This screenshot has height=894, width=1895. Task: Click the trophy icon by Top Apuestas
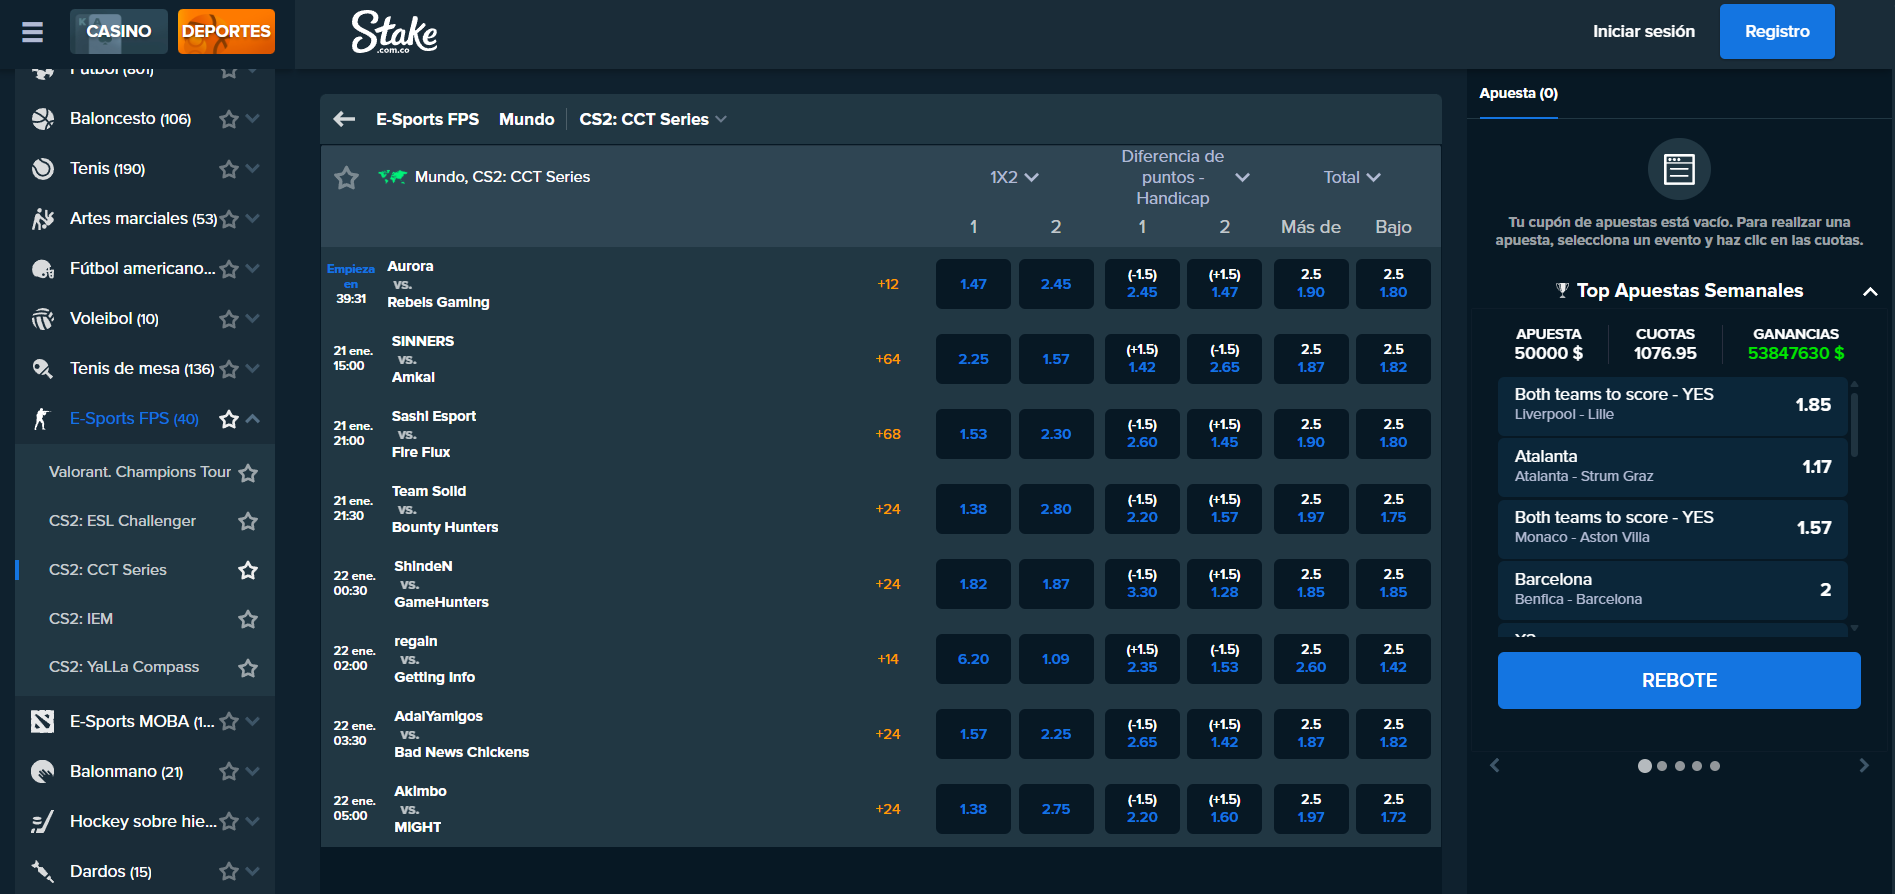pos(1562,291)
